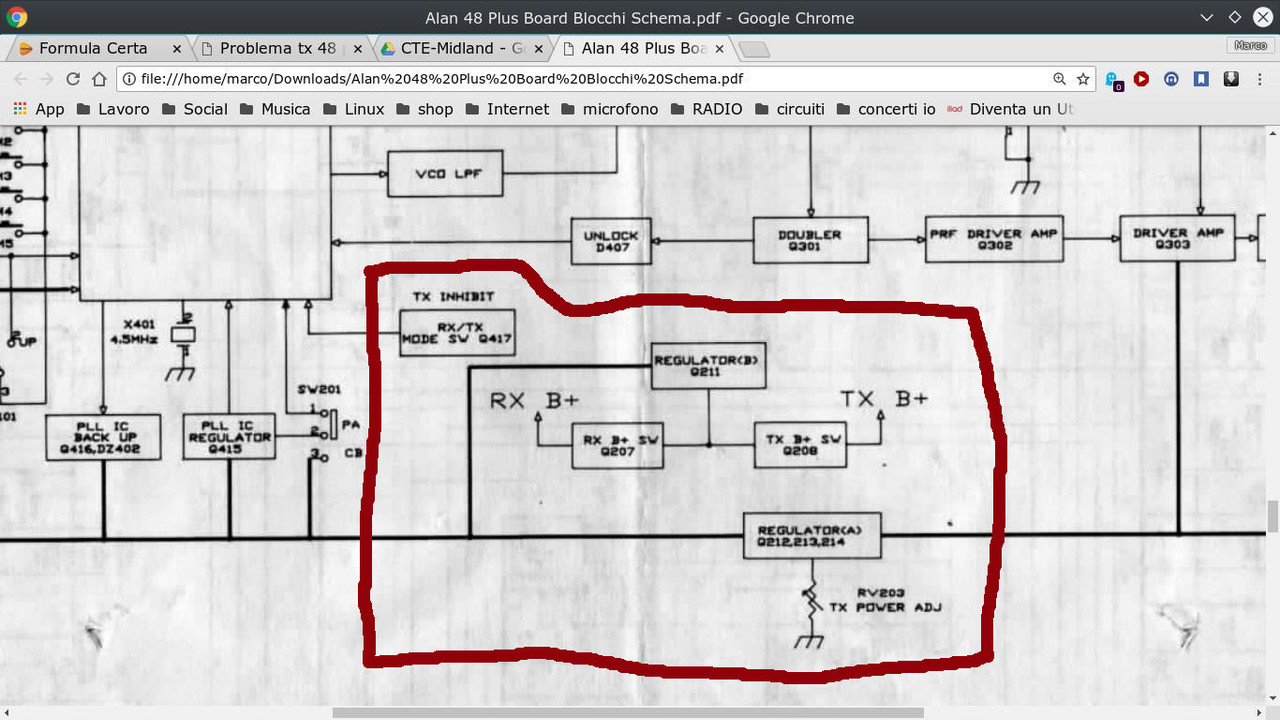Open the circuiti bookmarks folder

[x=789, y=109]
